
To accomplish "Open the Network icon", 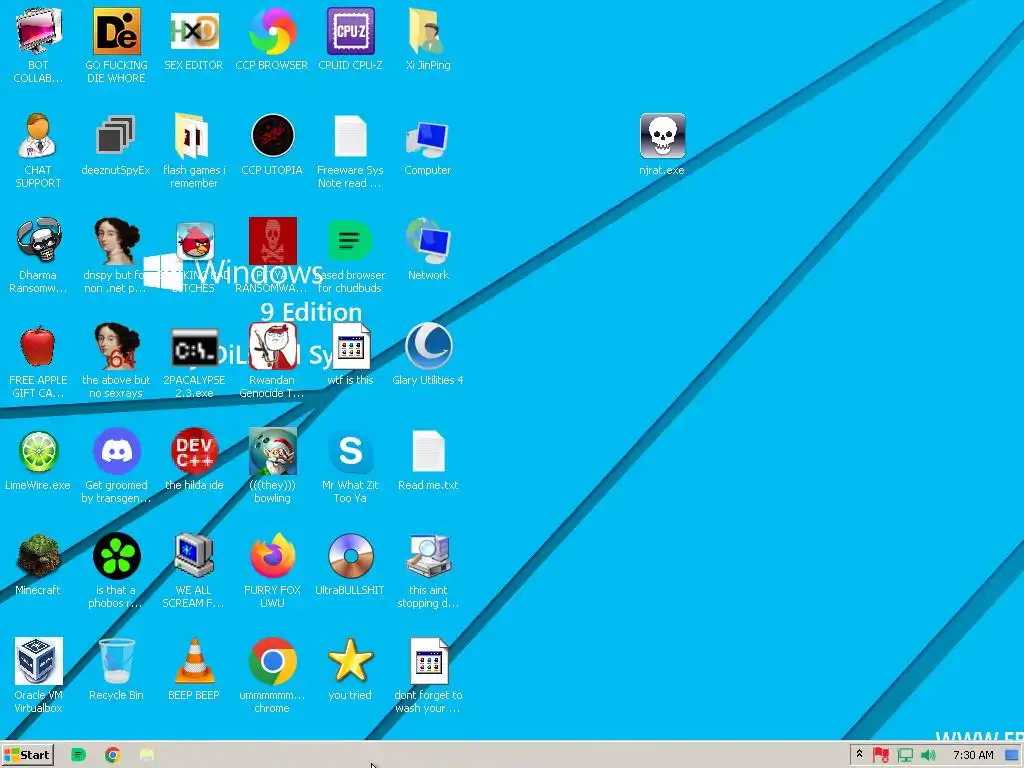I will coord(428,249).
